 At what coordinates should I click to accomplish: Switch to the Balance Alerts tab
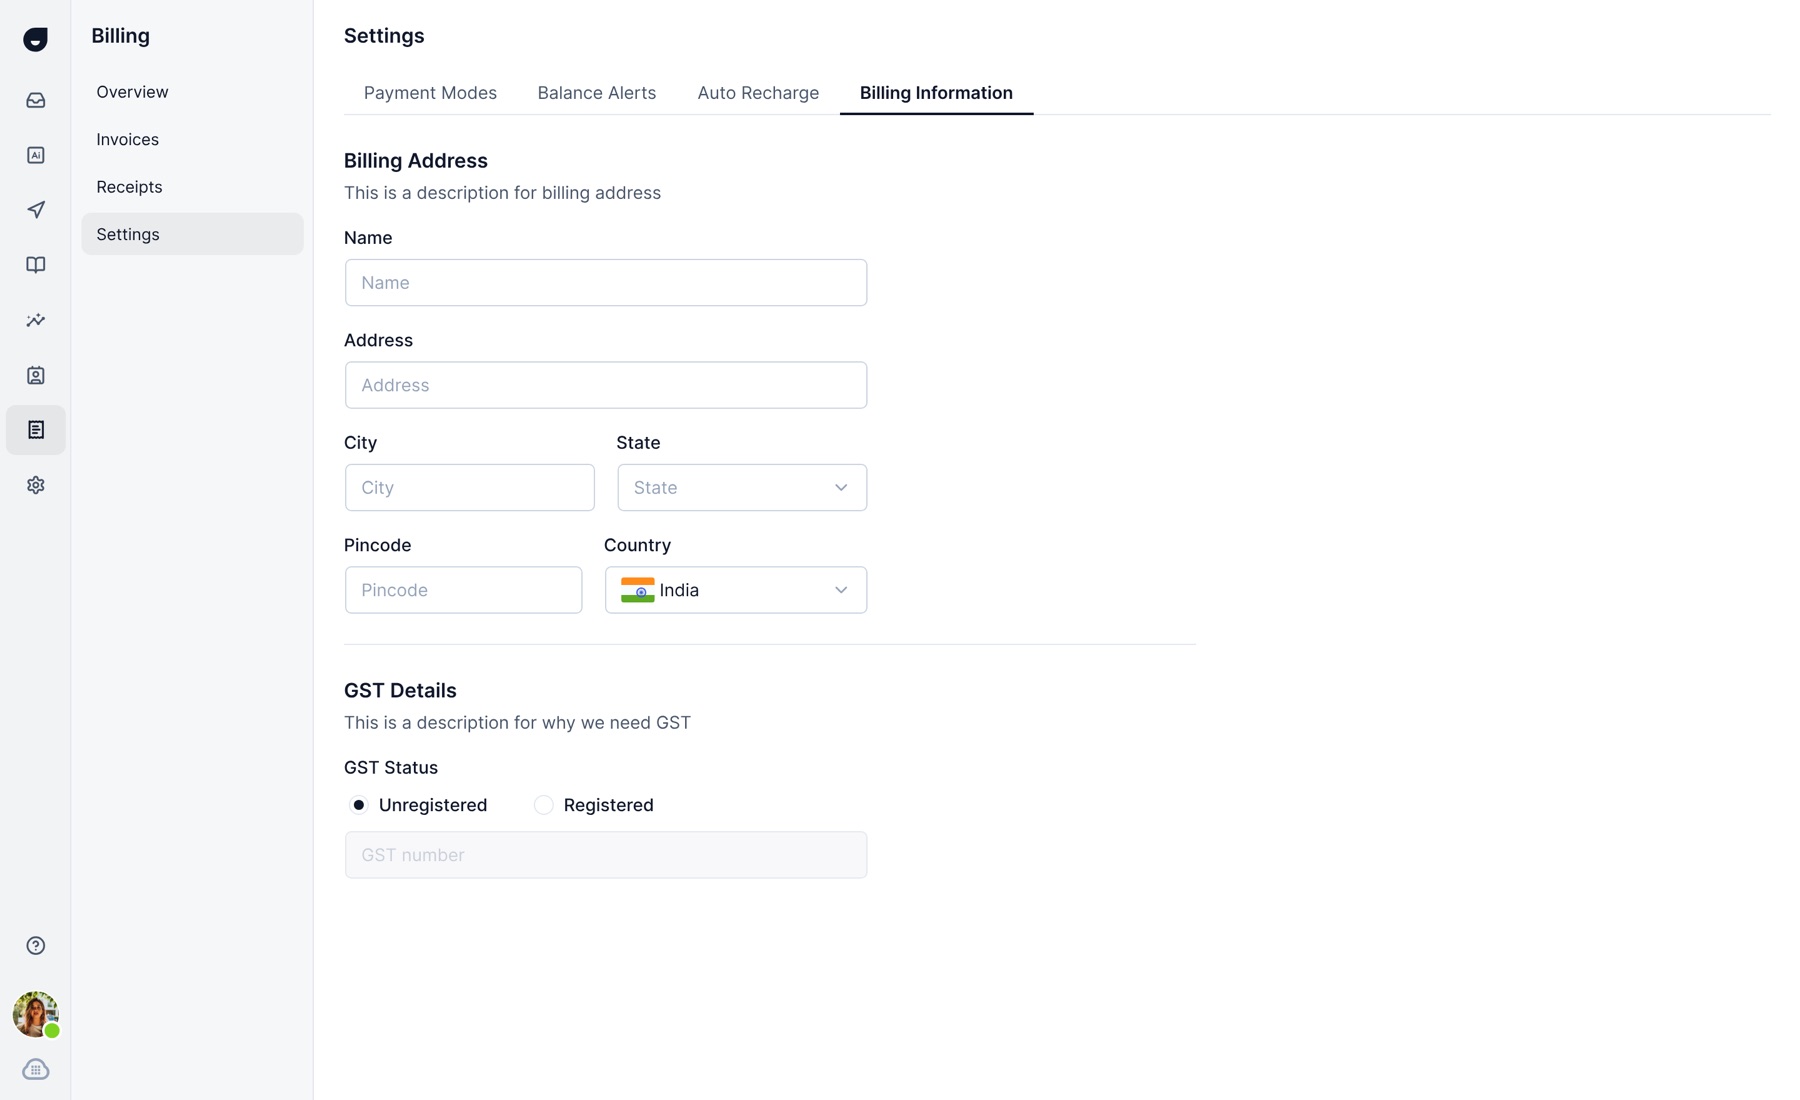tap(597, 92)
